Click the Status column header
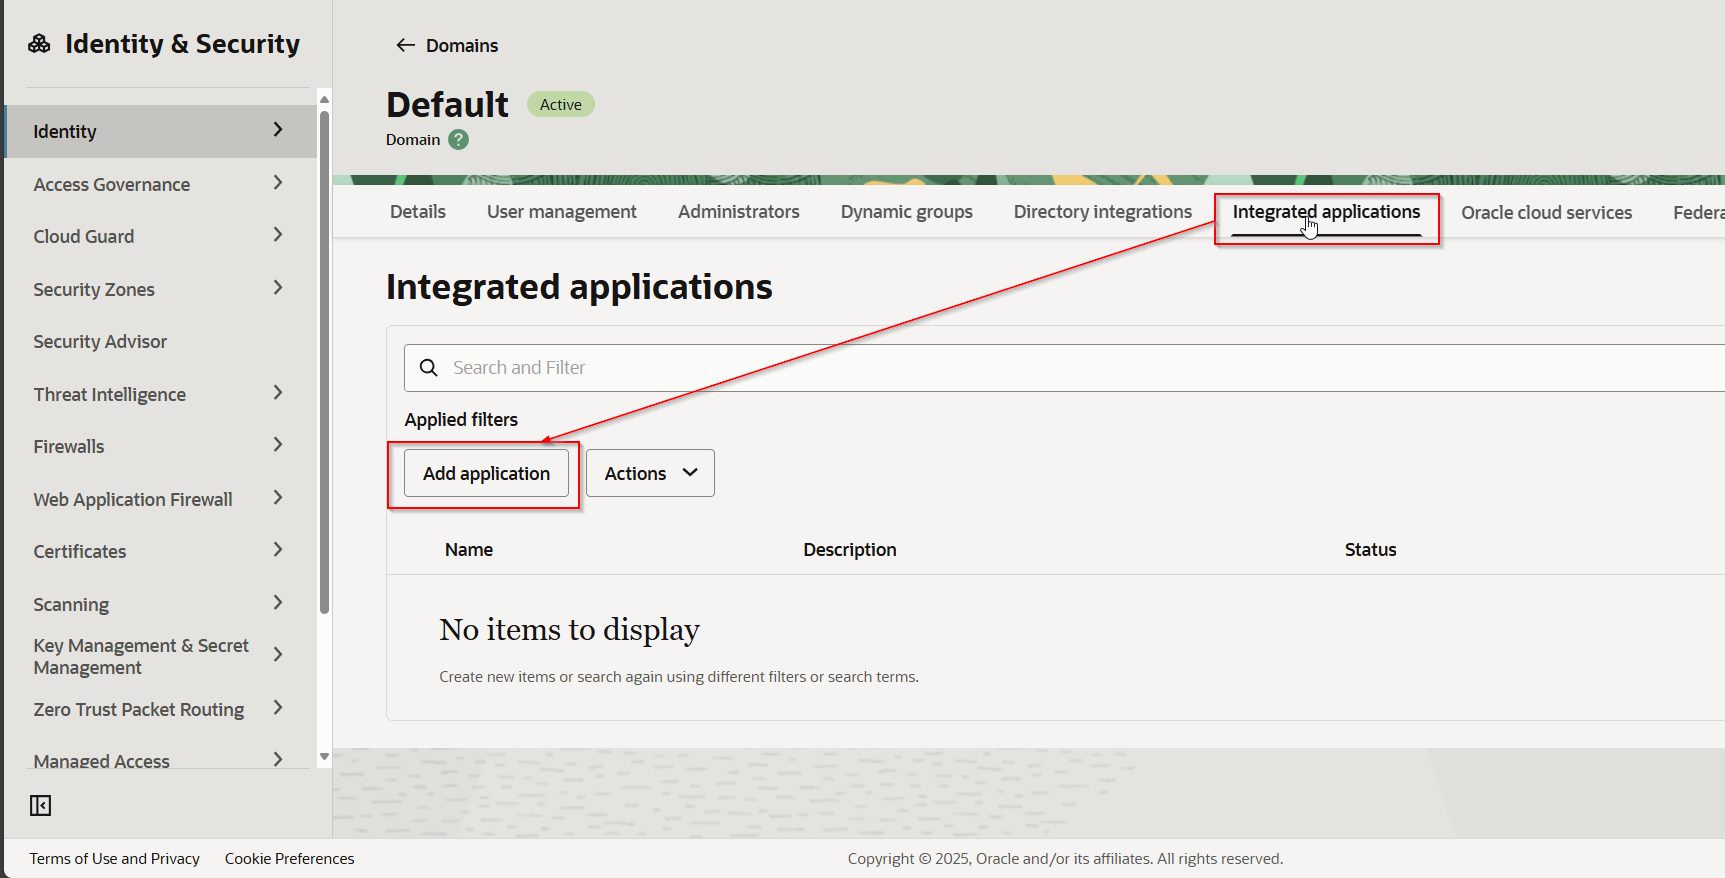Image resolution: width=1725 pixels, height=878 pixels. [x=1370, y=550]
